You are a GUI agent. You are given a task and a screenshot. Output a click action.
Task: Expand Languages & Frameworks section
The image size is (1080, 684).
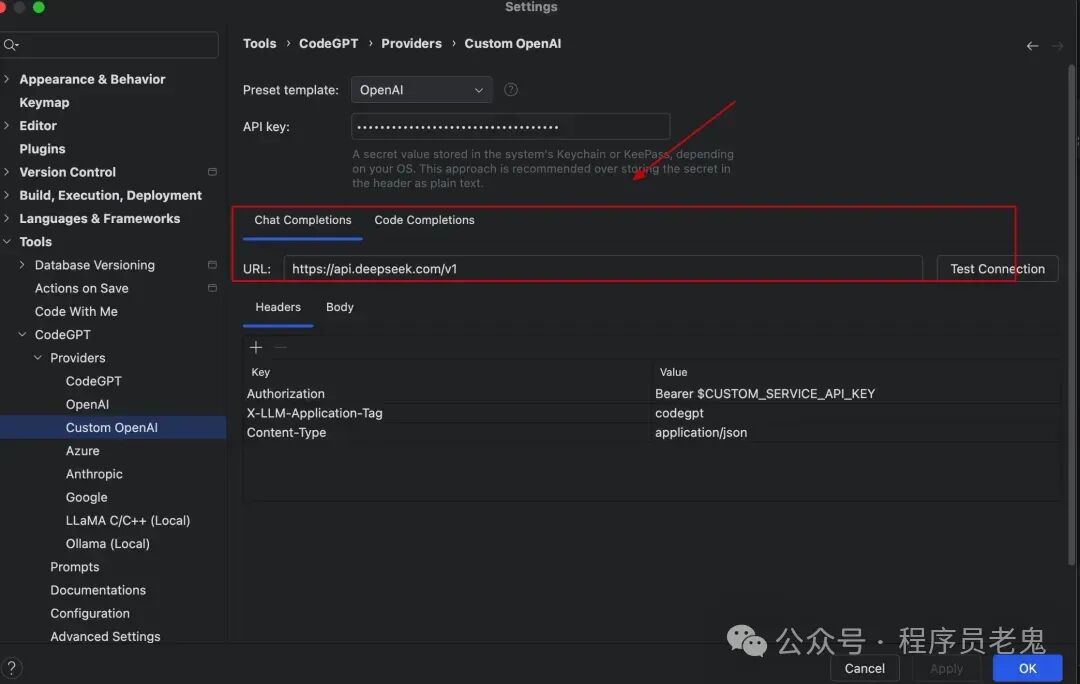coord(7,218)
